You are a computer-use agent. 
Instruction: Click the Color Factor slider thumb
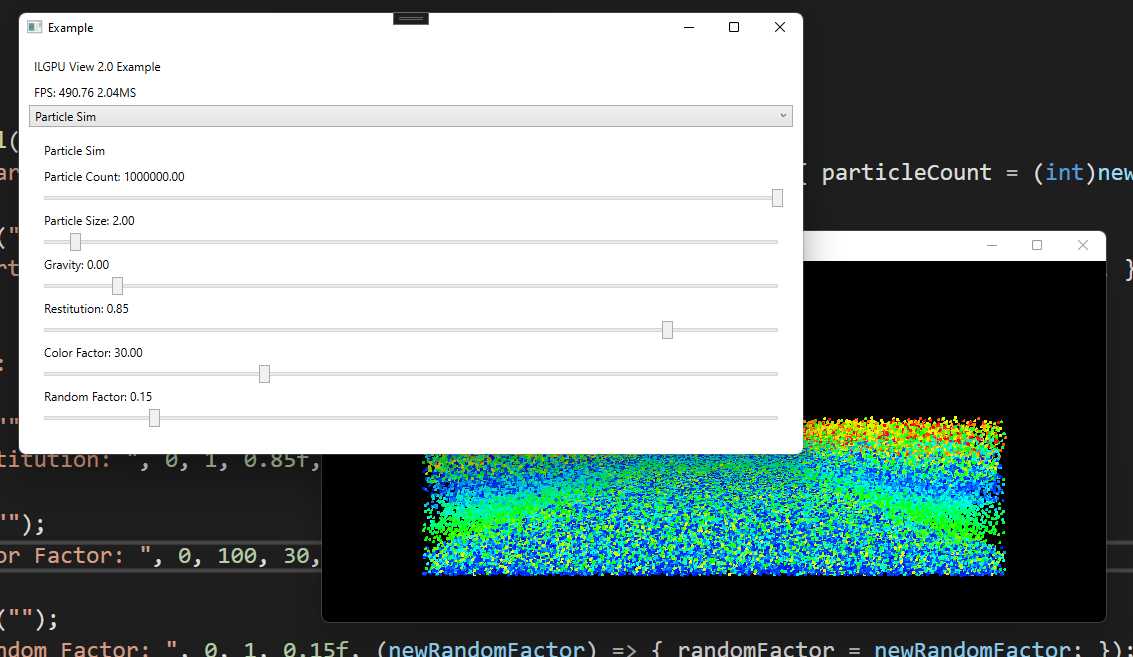click(x=264, y=374)
